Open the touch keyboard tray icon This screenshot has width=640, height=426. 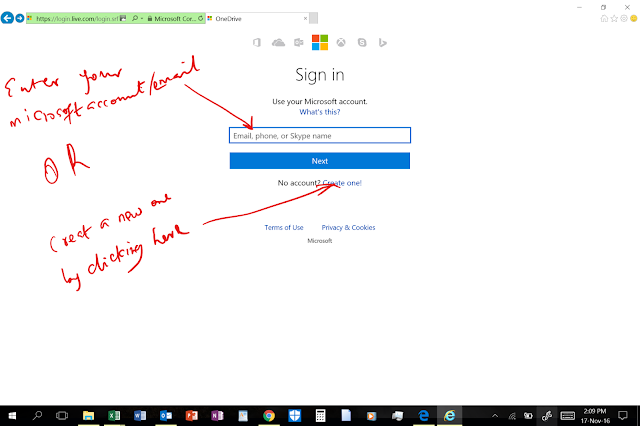pos(568,416)
